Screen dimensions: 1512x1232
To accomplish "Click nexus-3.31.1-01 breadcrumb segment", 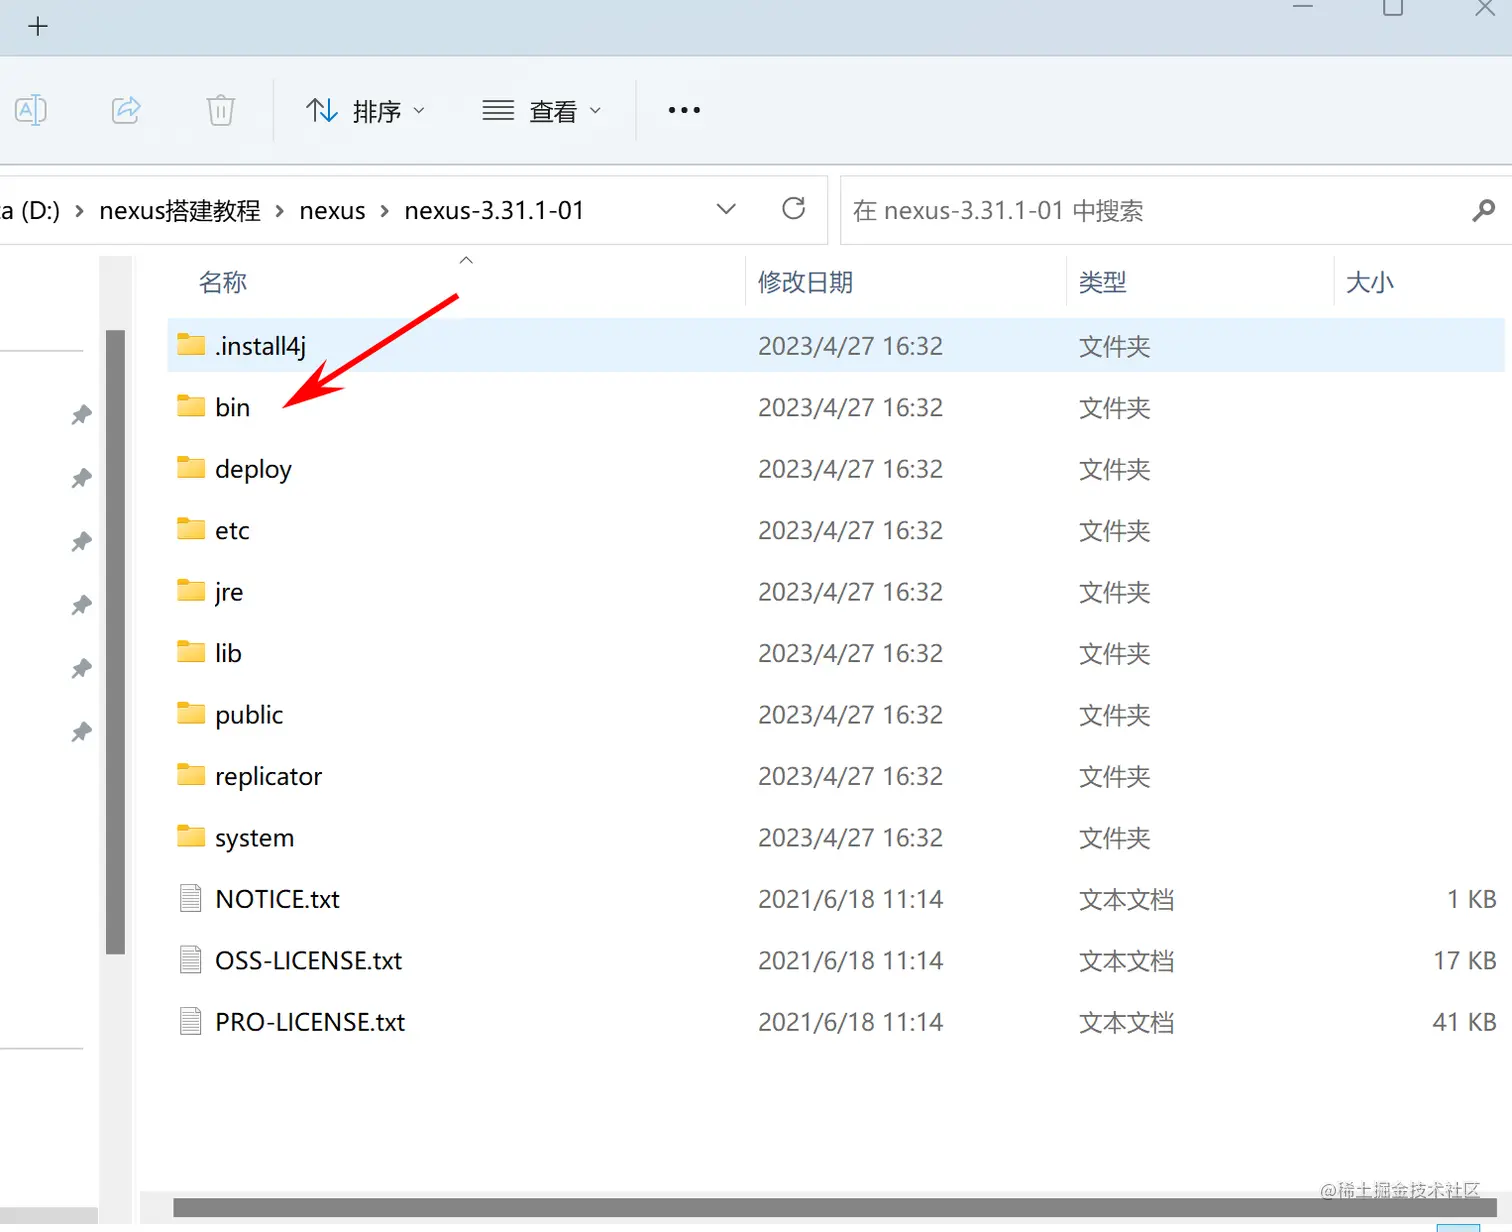I will click(494, 211).
